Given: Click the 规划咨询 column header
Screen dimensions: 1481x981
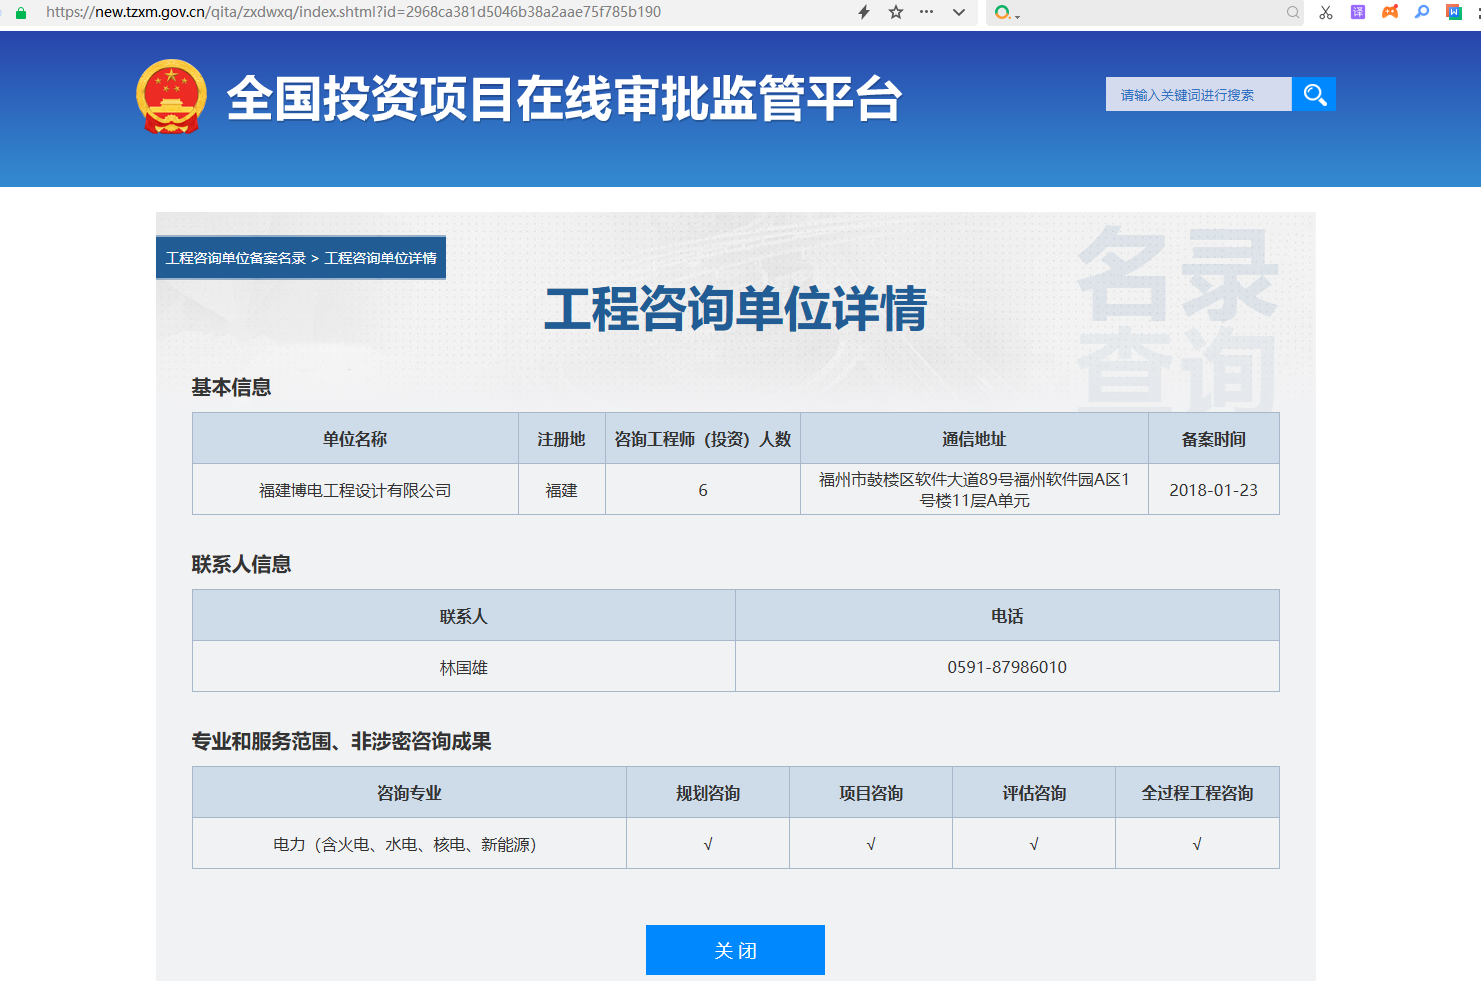Looking at the screenshot, I should coord(708,793).
